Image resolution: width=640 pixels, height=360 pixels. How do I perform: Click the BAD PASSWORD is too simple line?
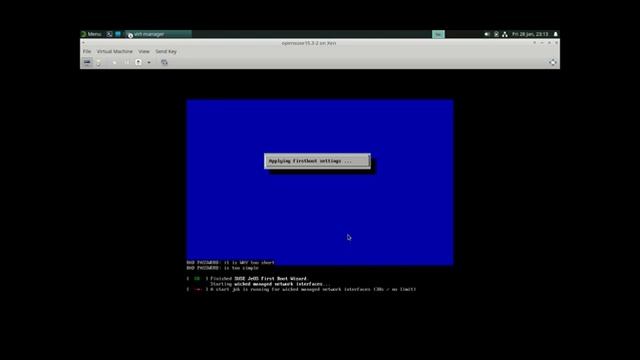(x=222, y=268)
